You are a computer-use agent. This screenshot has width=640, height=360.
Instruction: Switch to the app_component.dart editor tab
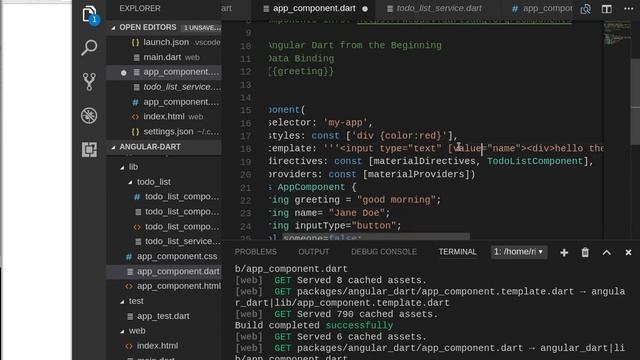point(314,9)
